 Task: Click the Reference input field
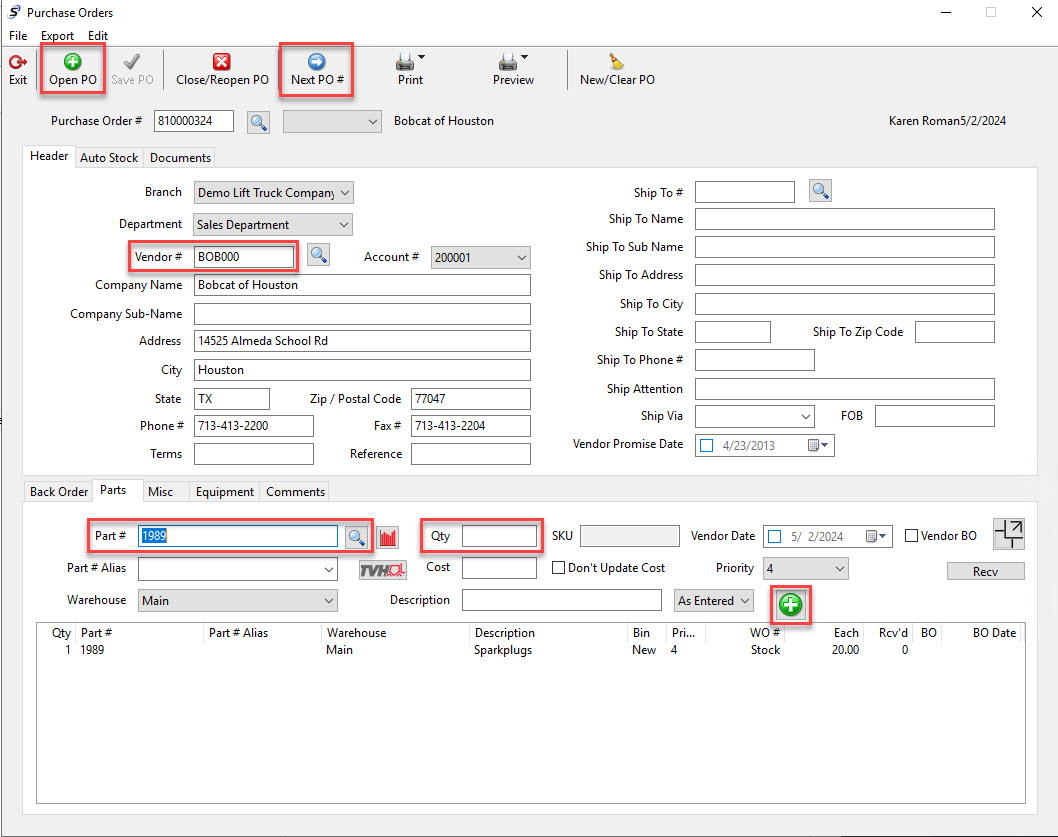[471, 454]
